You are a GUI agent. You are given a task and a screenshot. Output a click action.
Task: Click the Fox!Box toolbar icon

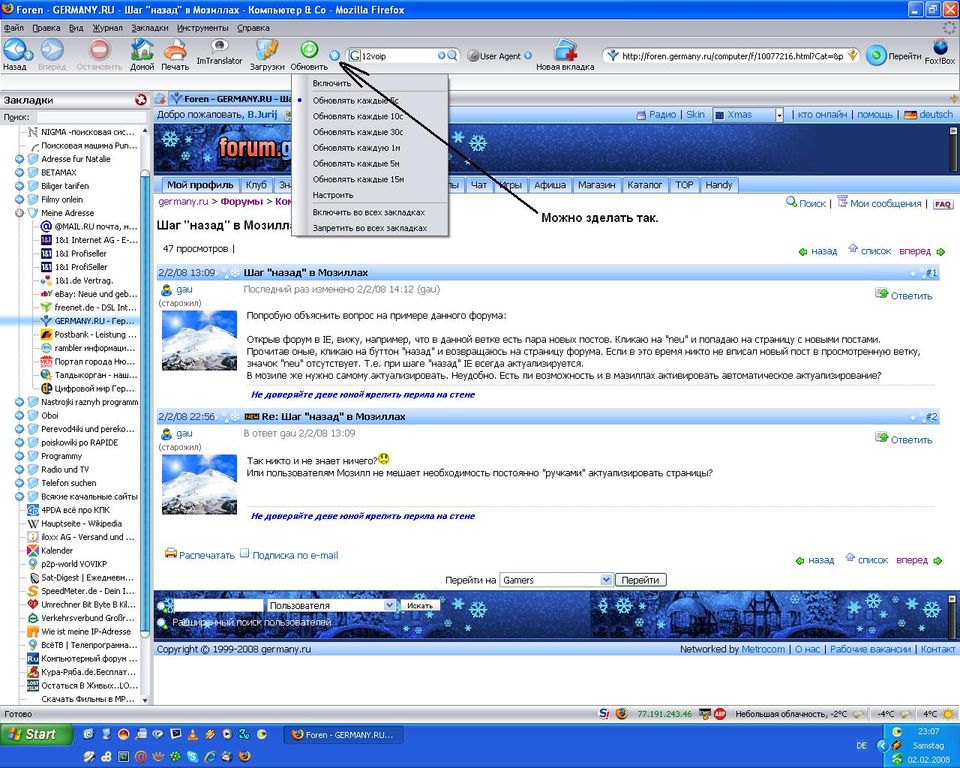point(940,47)
